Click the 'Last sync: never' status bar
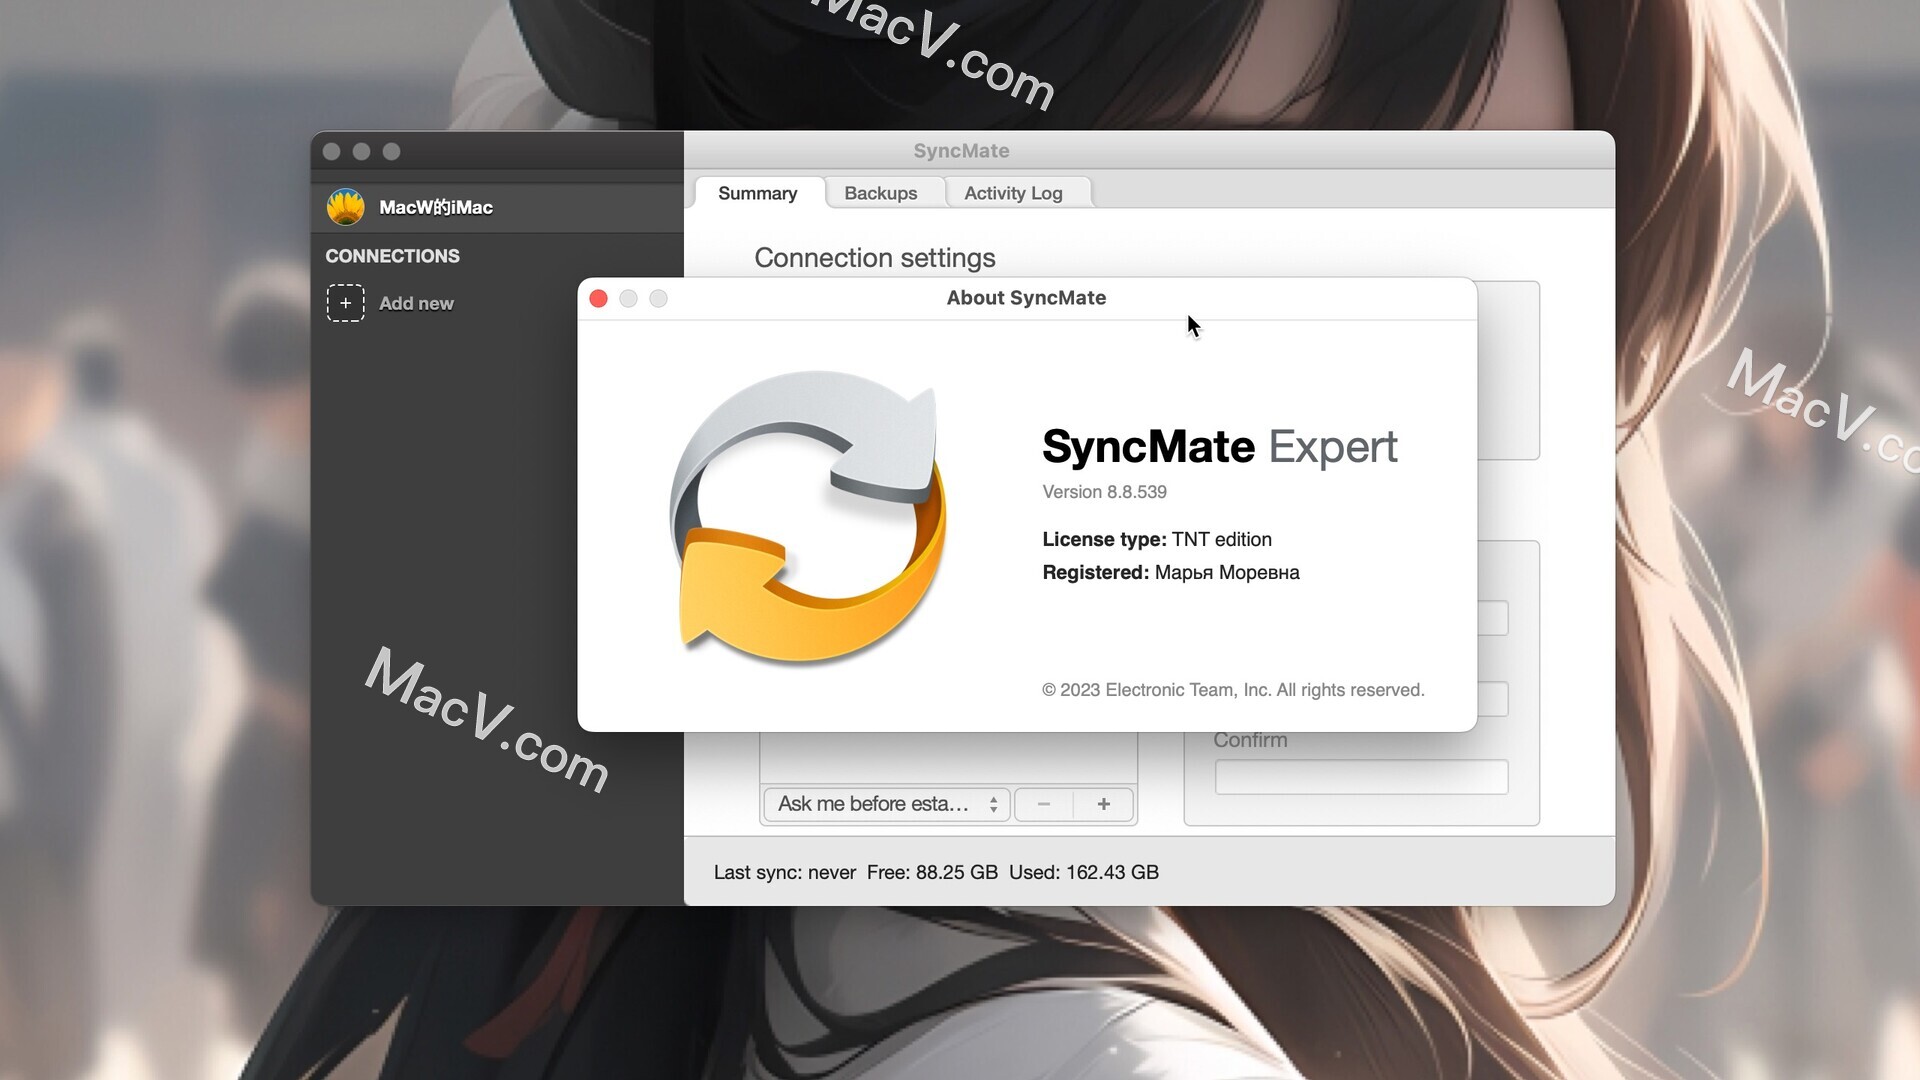Viewport: 1920px width, 1080px height. pyautogui.click(x=784, y=872)
